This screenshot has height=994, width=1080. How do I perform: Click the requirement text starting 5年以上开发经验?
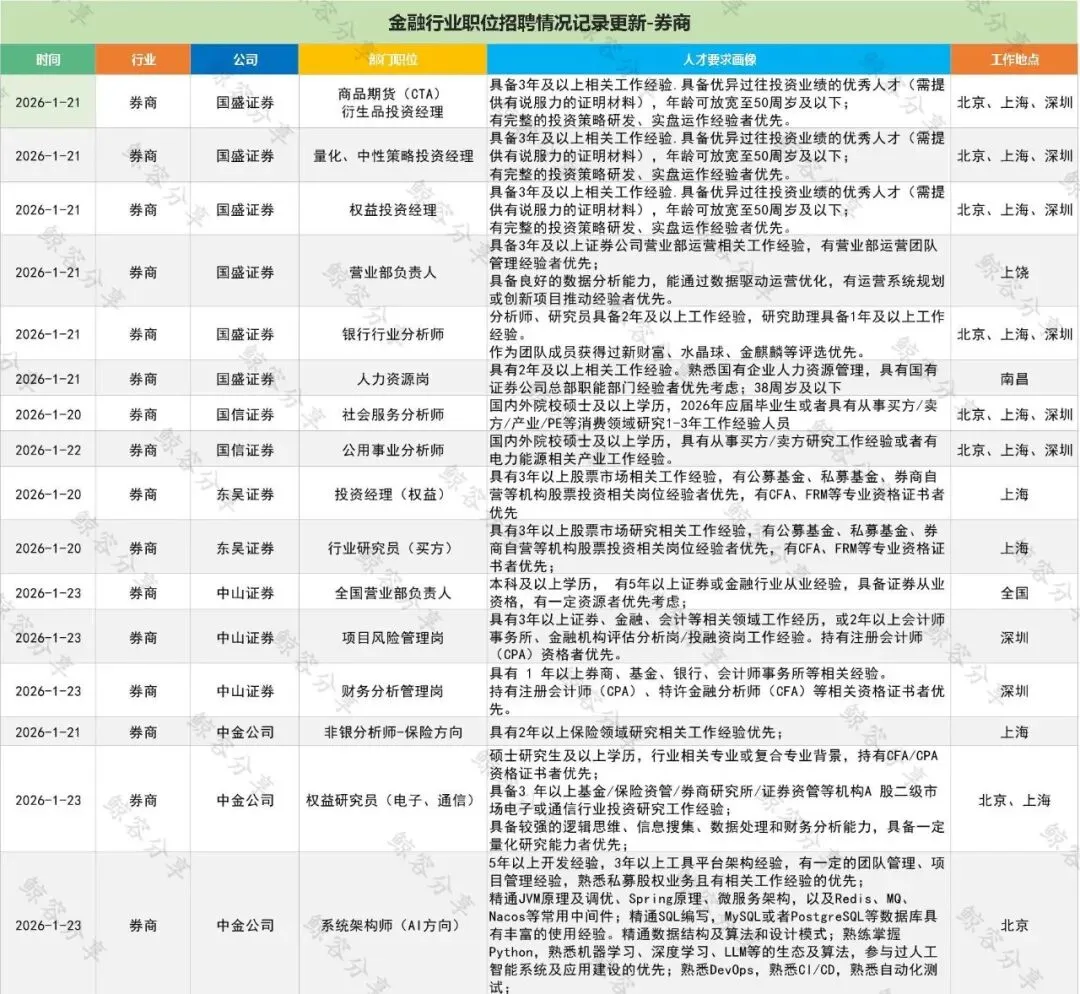pos(718,925)
